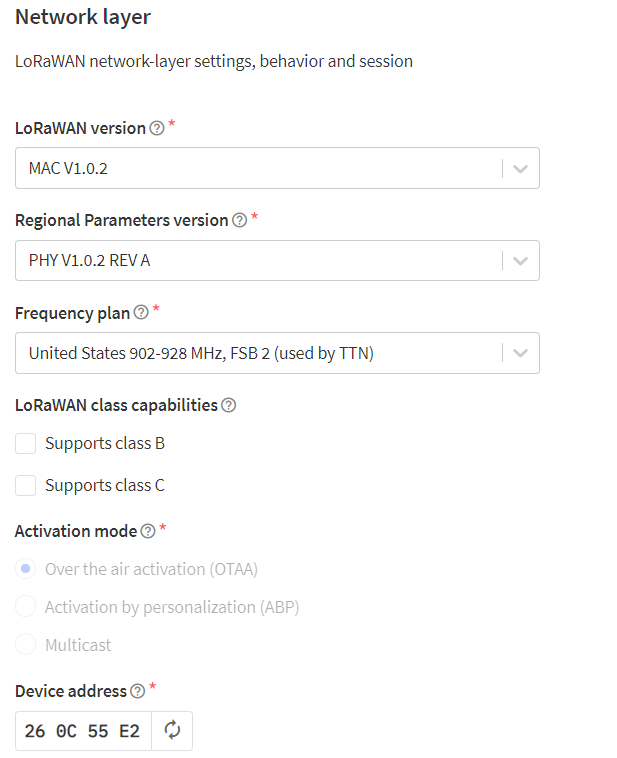The image size is (617, 758).
Task: Select the Multicast activation mode
Action: (26, 645)
